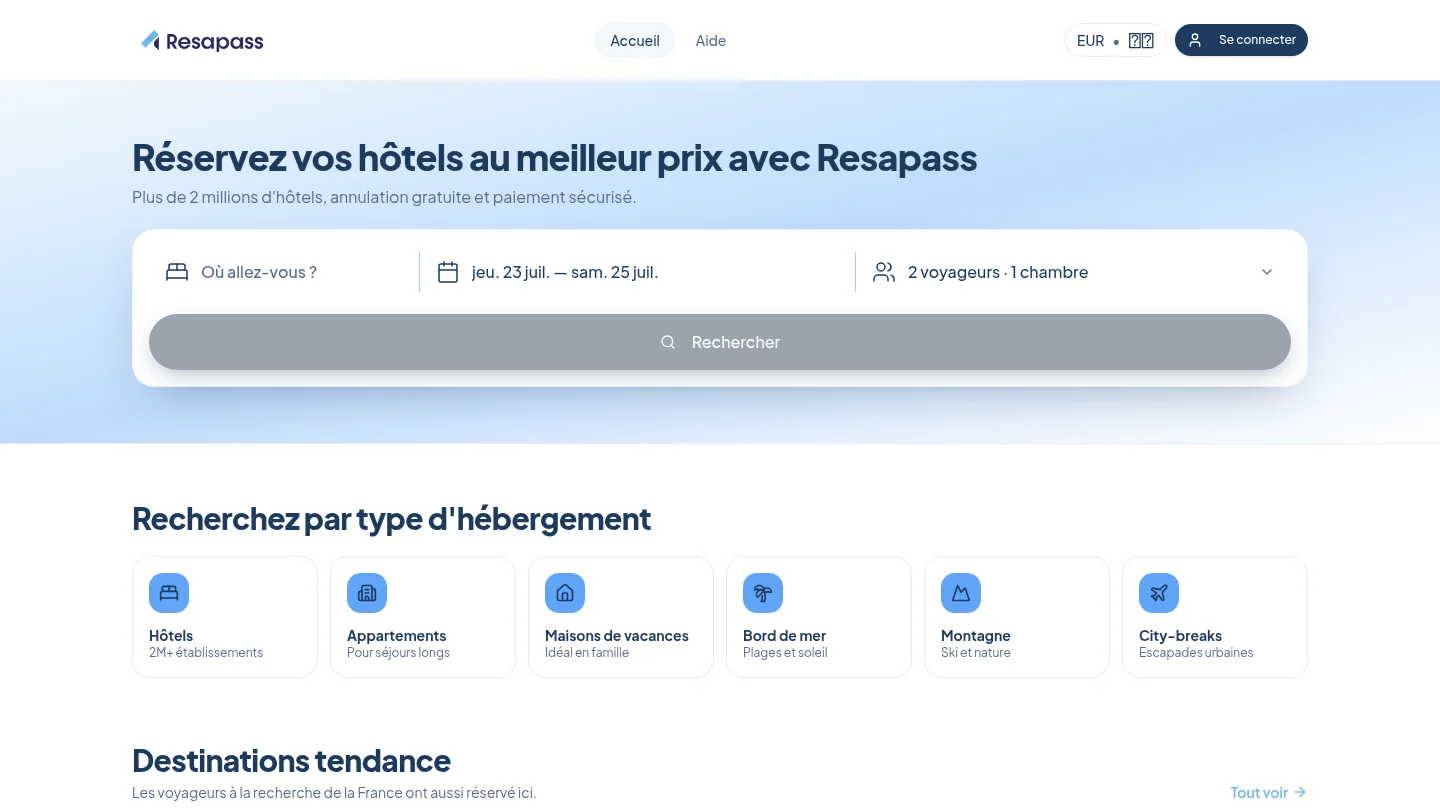Click the Hôtels bed icon

click(x=169, y=593)
